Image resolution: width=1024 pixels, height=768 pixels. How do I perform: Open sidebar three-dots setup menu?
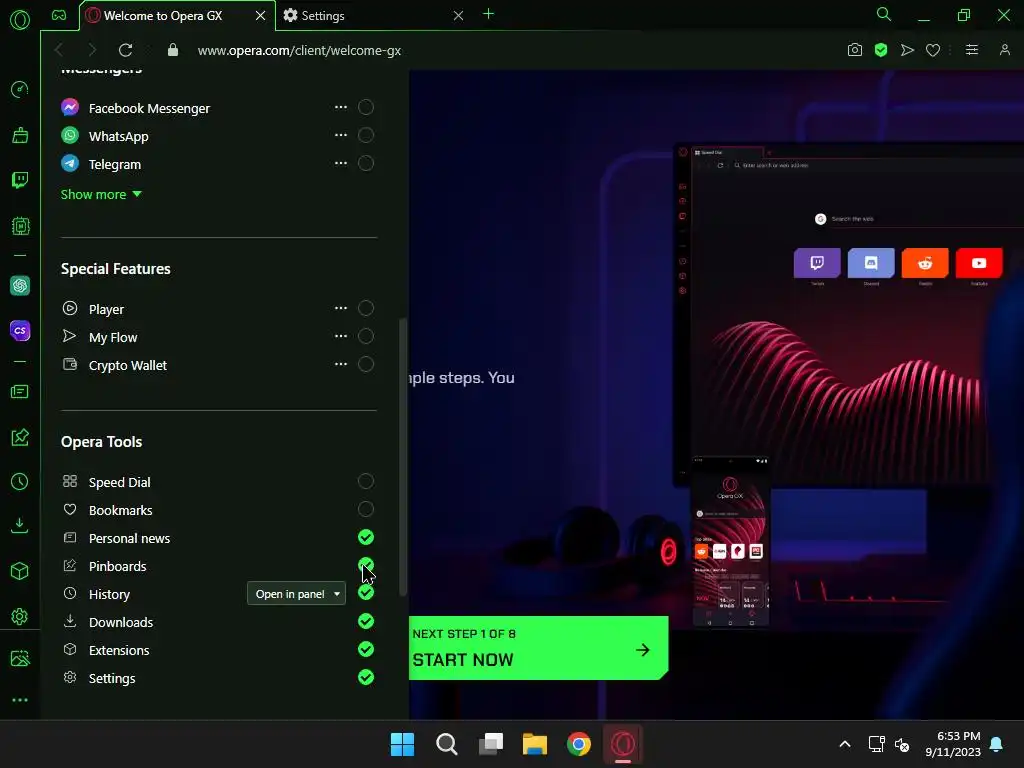tap(20, 700)
